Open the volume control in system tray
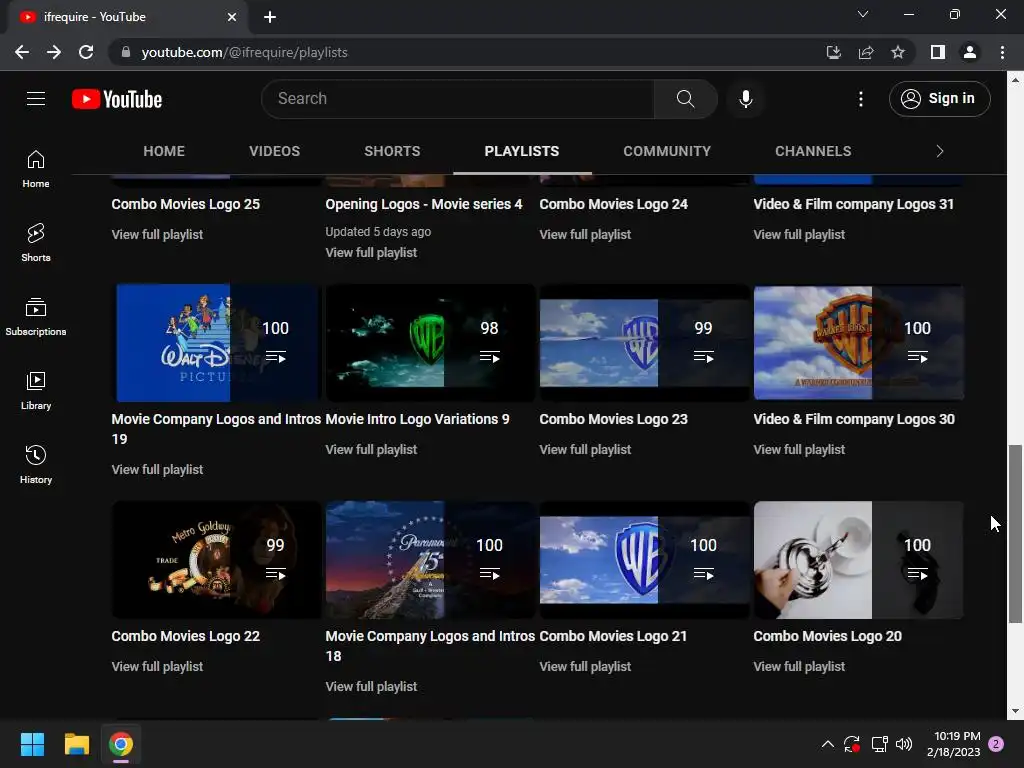This screenshot has height=768, width=1024. (904, 744)
